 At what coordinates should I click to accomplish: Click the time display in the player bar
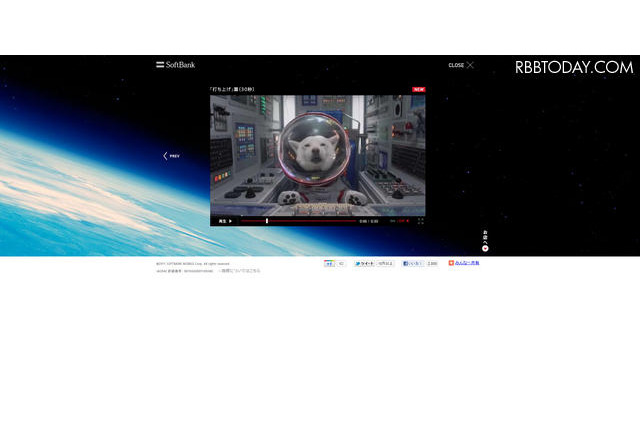click(369, 221)
